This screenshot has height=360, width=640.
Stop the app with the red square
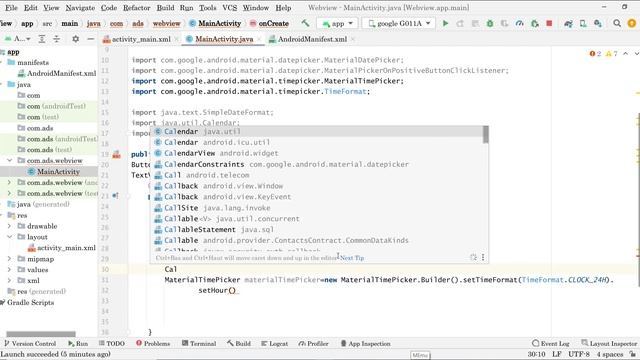(x=549, y=23)
